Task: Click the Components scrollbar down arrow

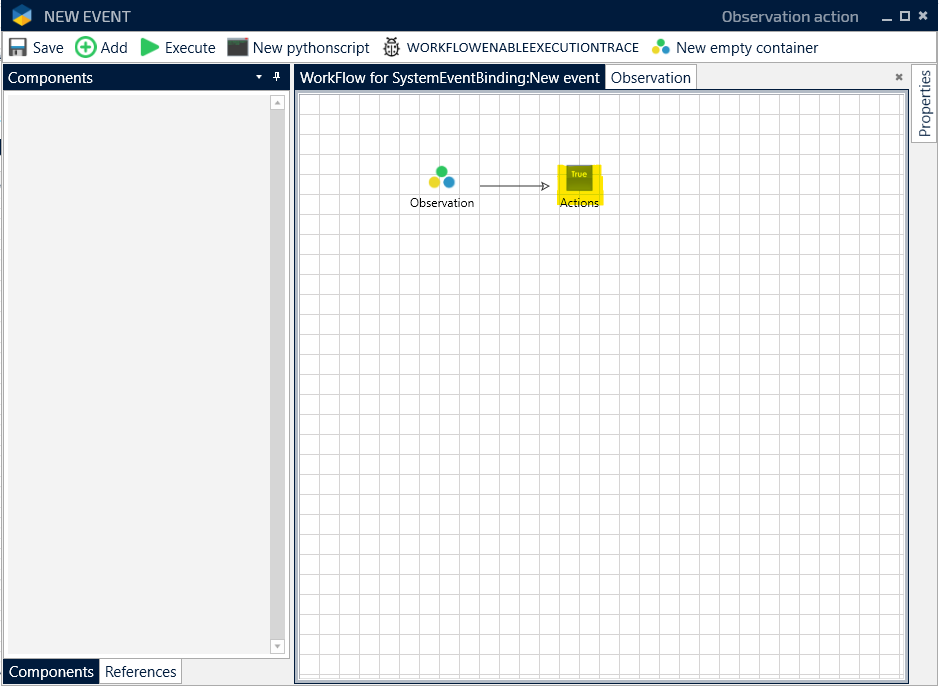Action: tap(278, 647)
